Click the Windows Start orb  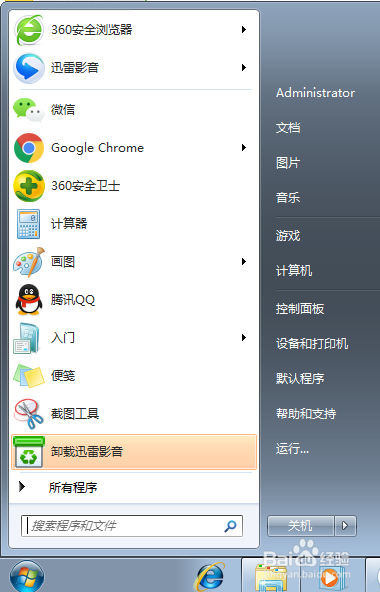pos(27,577)
